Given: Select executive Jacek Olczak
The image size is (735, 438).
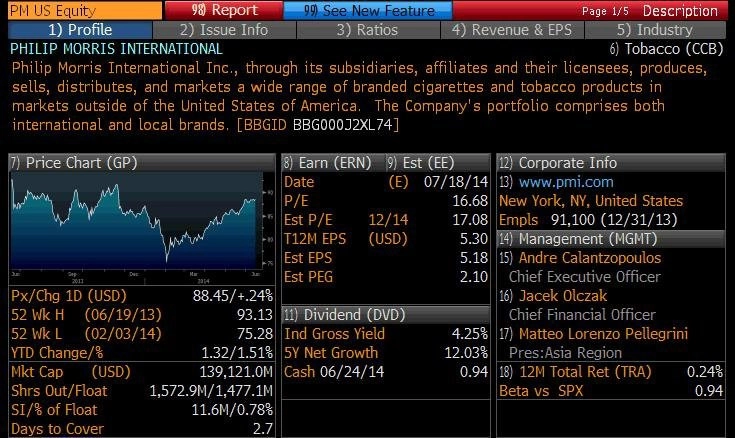Looking at the screenshot, I should [x=562, y=296].
